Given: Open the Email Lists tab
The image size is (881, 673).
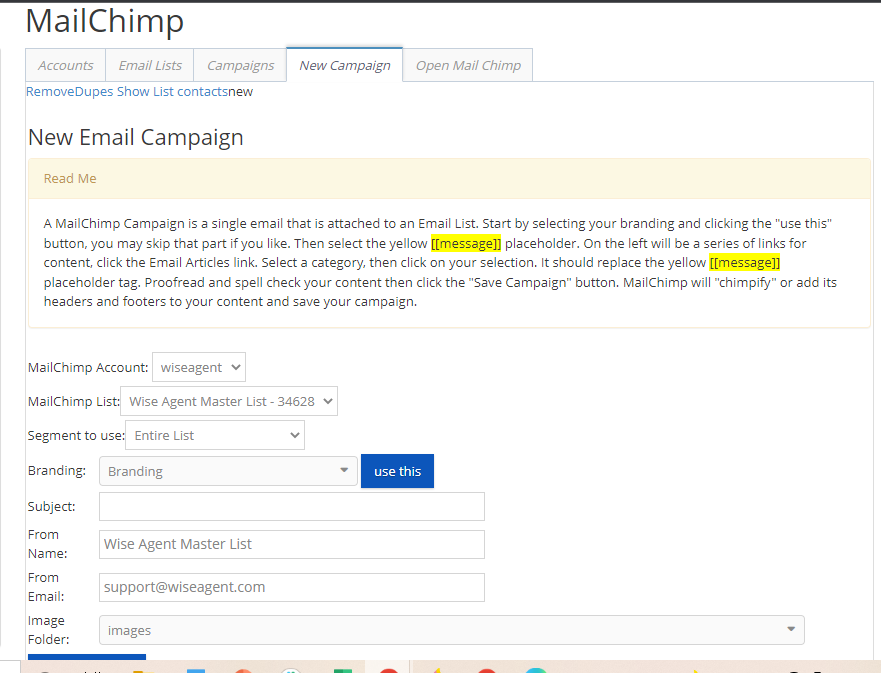Looking at the screenshot, I should coord(150,65).
